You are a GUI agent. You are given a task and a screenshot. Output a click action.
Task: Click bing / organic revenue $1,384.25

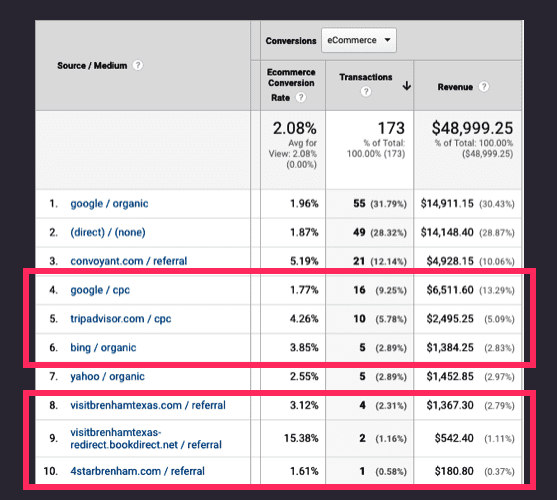click(450, 347)
